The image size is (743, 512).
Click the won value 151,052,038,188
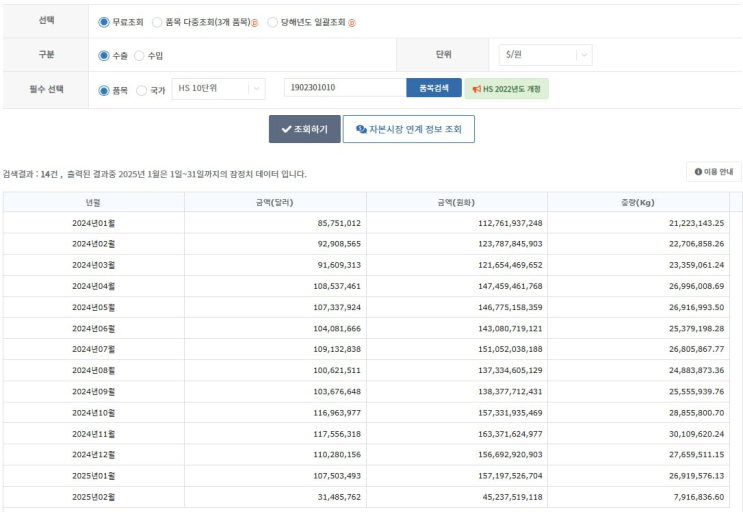click(510, 349)
